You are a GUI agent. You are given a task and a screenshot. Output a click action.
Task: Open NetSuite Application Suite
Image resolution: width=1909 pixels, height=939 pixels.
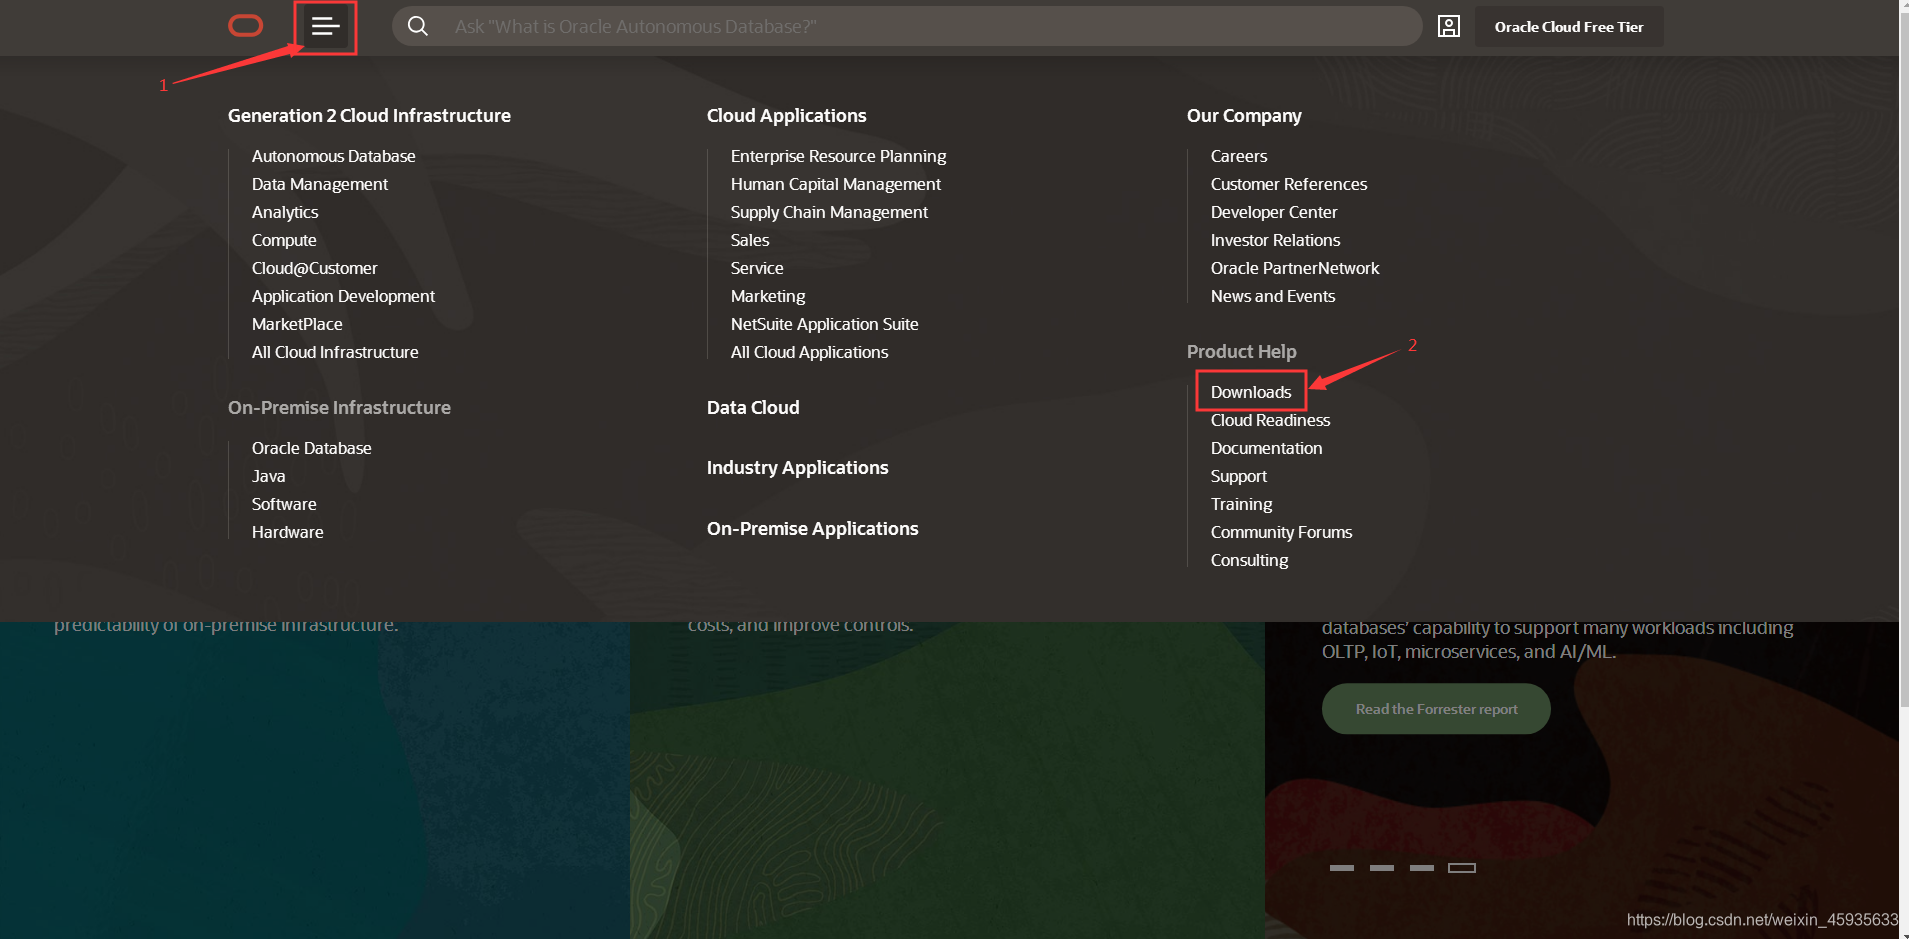(x=824, y=324)
